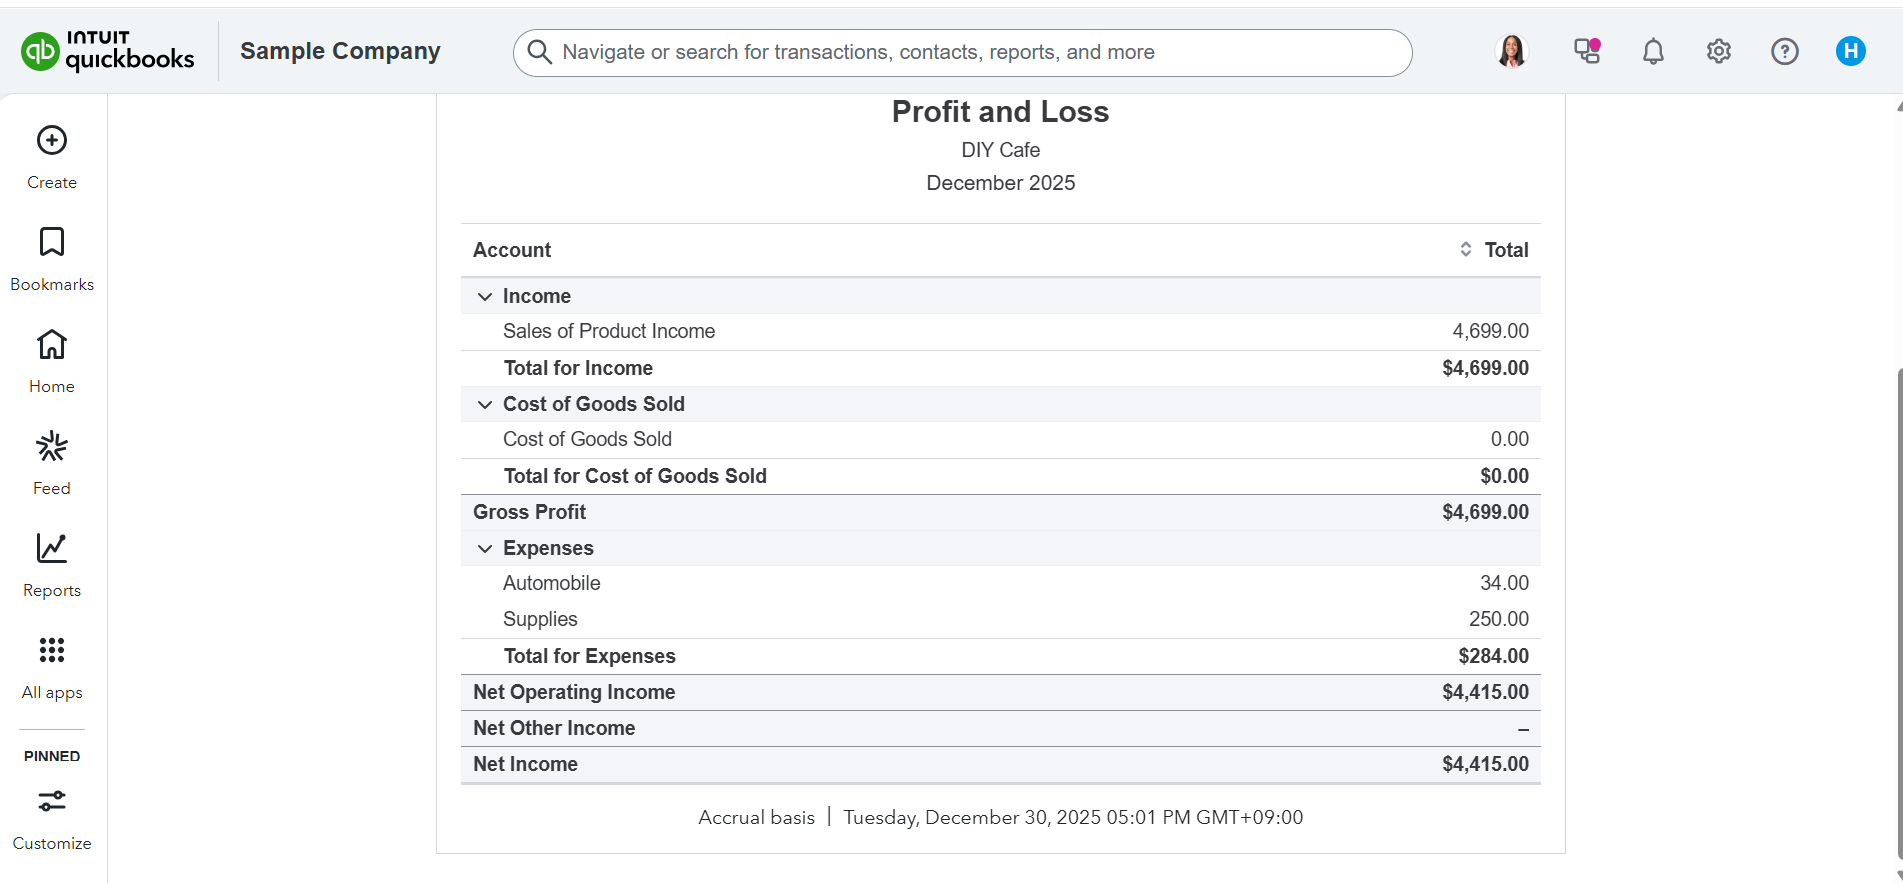Open the Feed section
Screen dimensions: 1903x883
(x=52, y=447)
